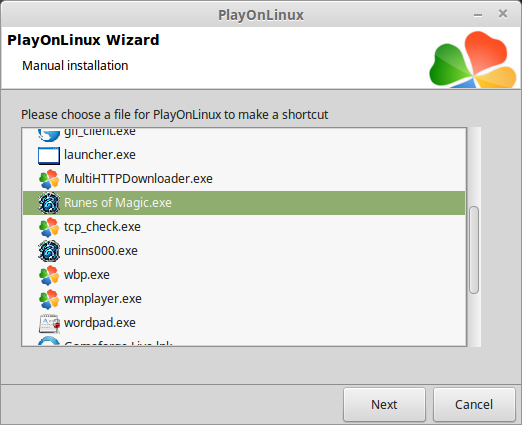Click the MultiHTTPDownloader.exe clover icon
Screen dimensions: 522x425
(x=49, y=179)
